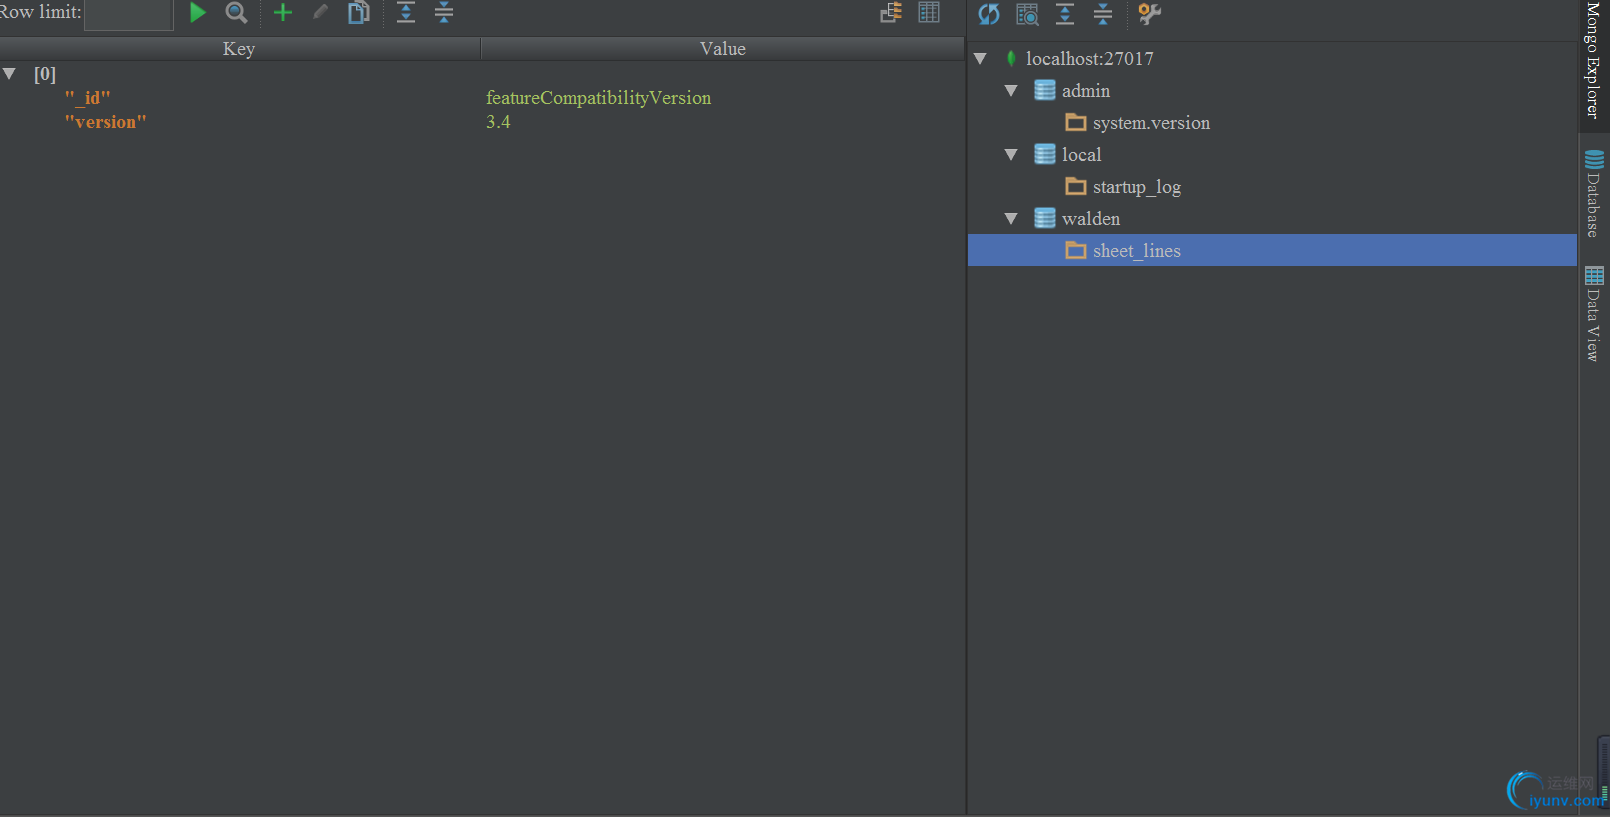Collapse the walden database node
The image size is (1610, 817).
click(1011, 219)
